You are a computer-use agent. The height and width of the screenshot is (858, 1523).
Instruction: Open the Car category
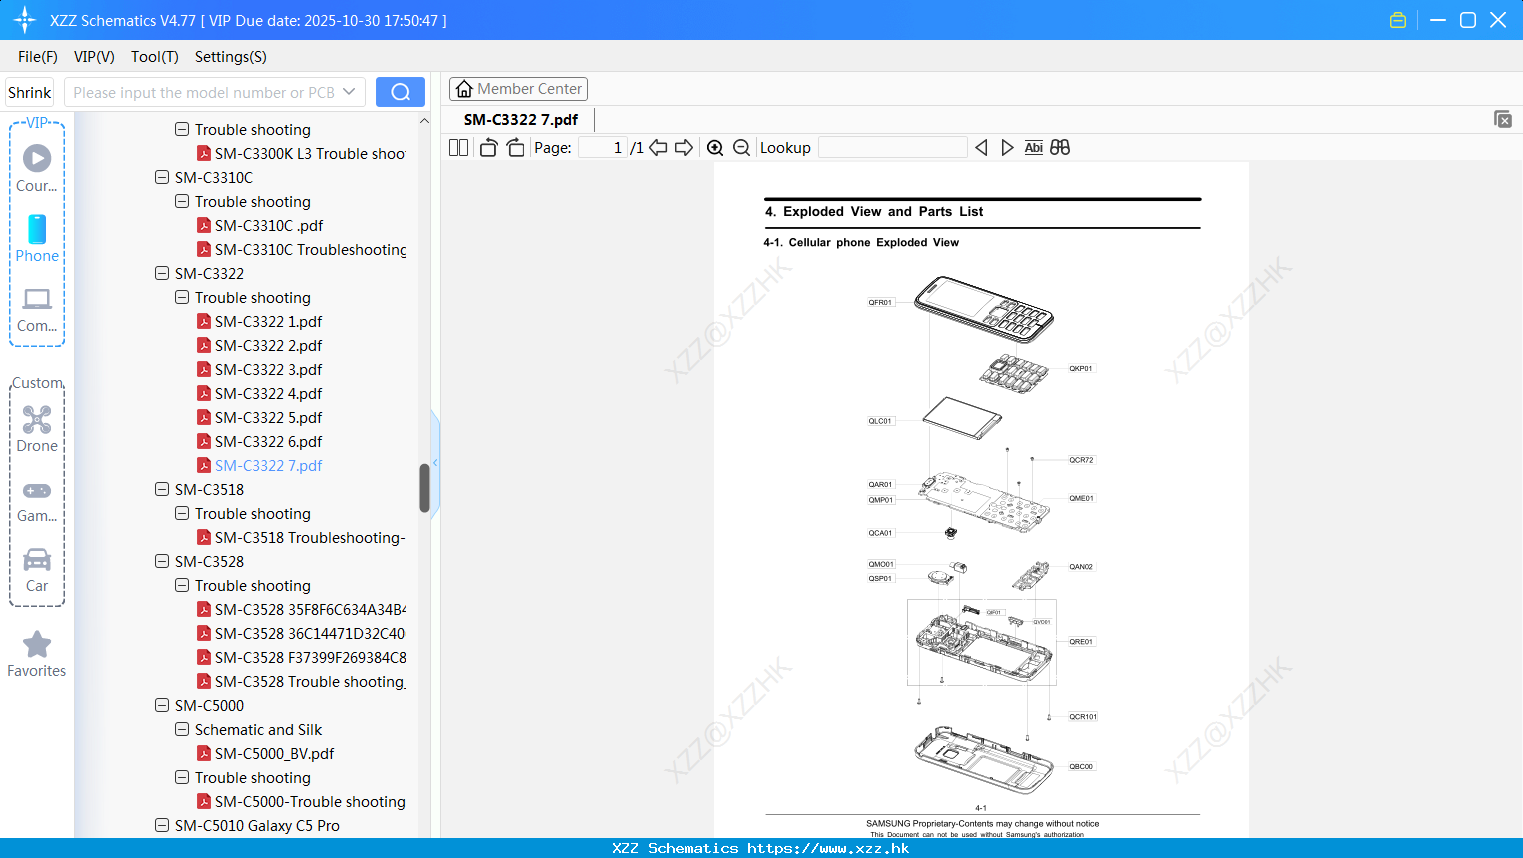37,569
